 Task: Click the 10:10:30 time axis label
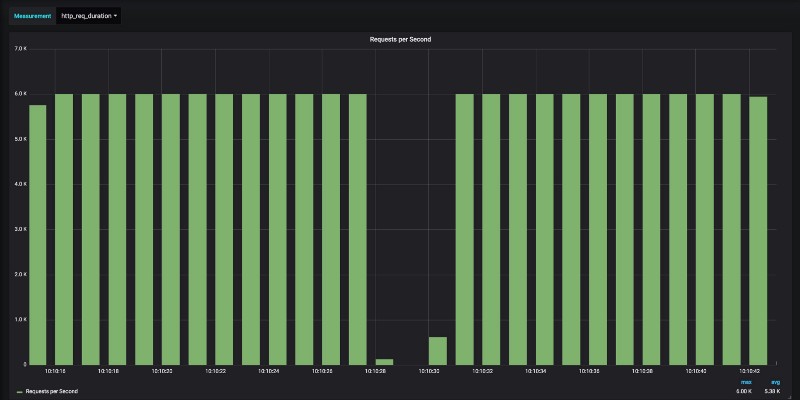pyautogui.click(x=429, y=371)
